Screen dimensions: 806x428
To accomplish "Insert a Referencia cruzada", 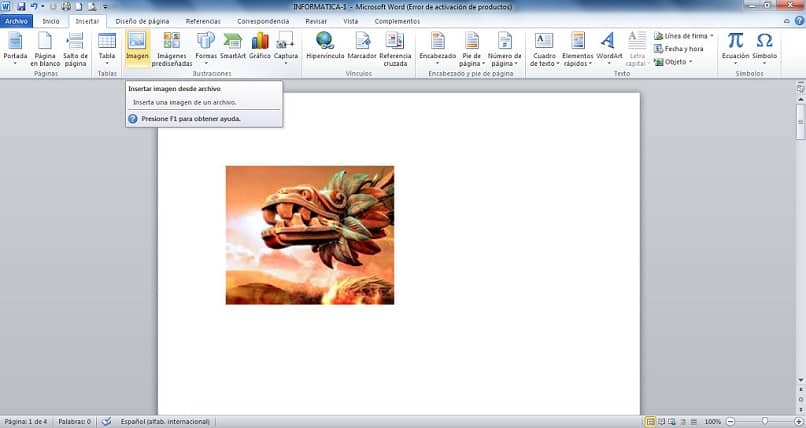I will [x=395, y=49].
